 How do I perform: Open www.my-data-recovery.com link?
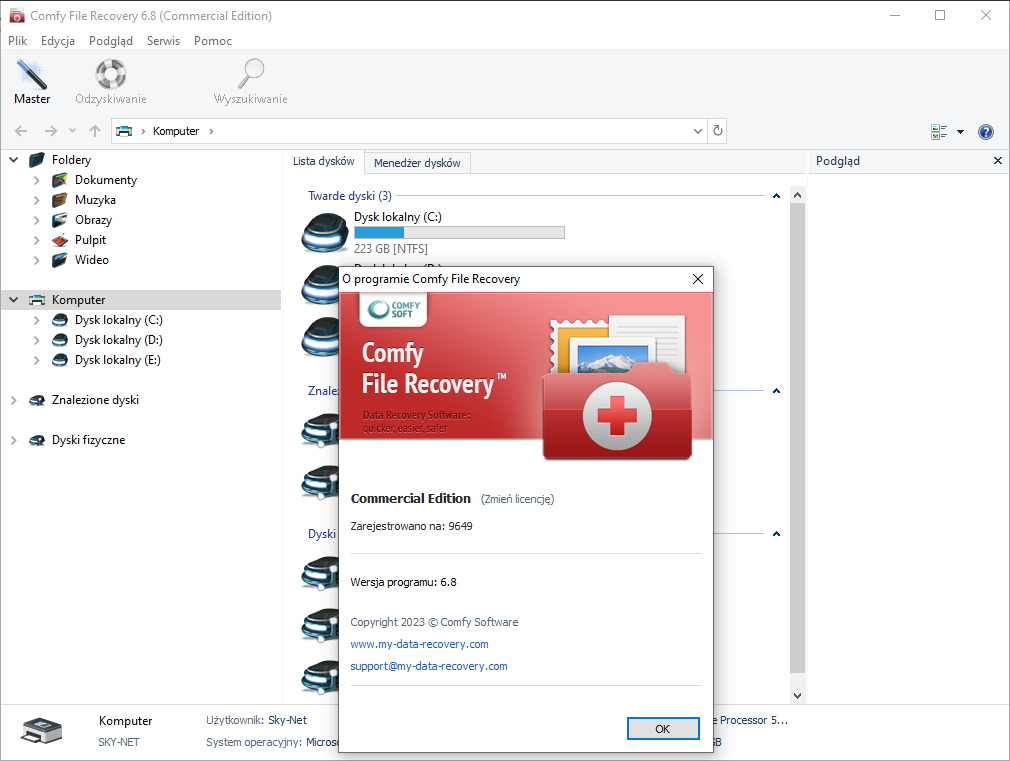tap(419, 644)
